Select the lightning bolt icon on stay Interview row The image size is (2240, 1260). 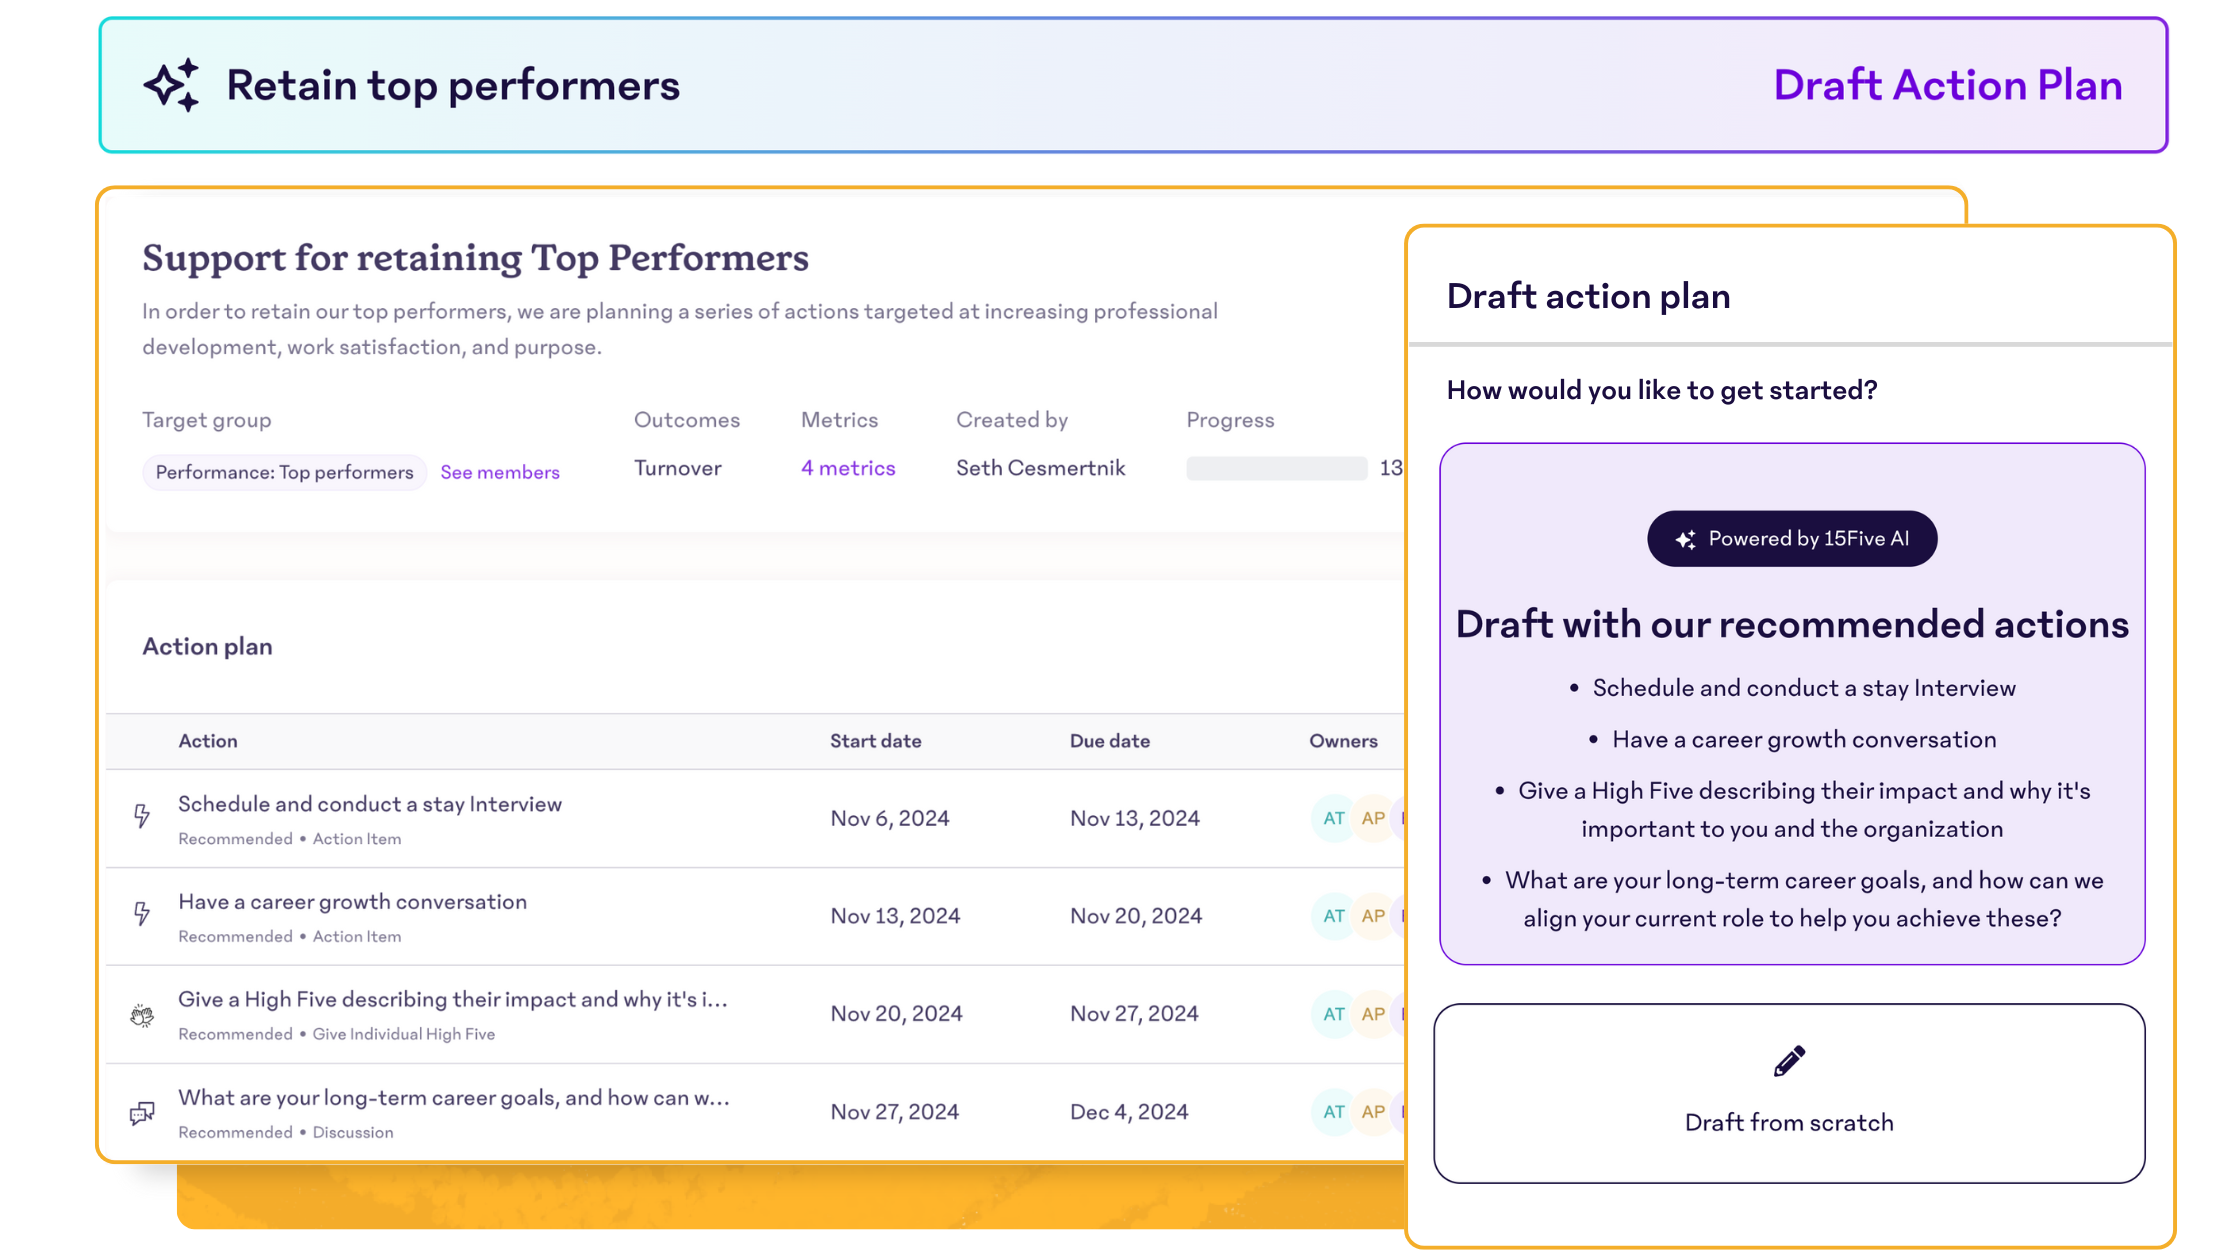click(x=143, y=816)
